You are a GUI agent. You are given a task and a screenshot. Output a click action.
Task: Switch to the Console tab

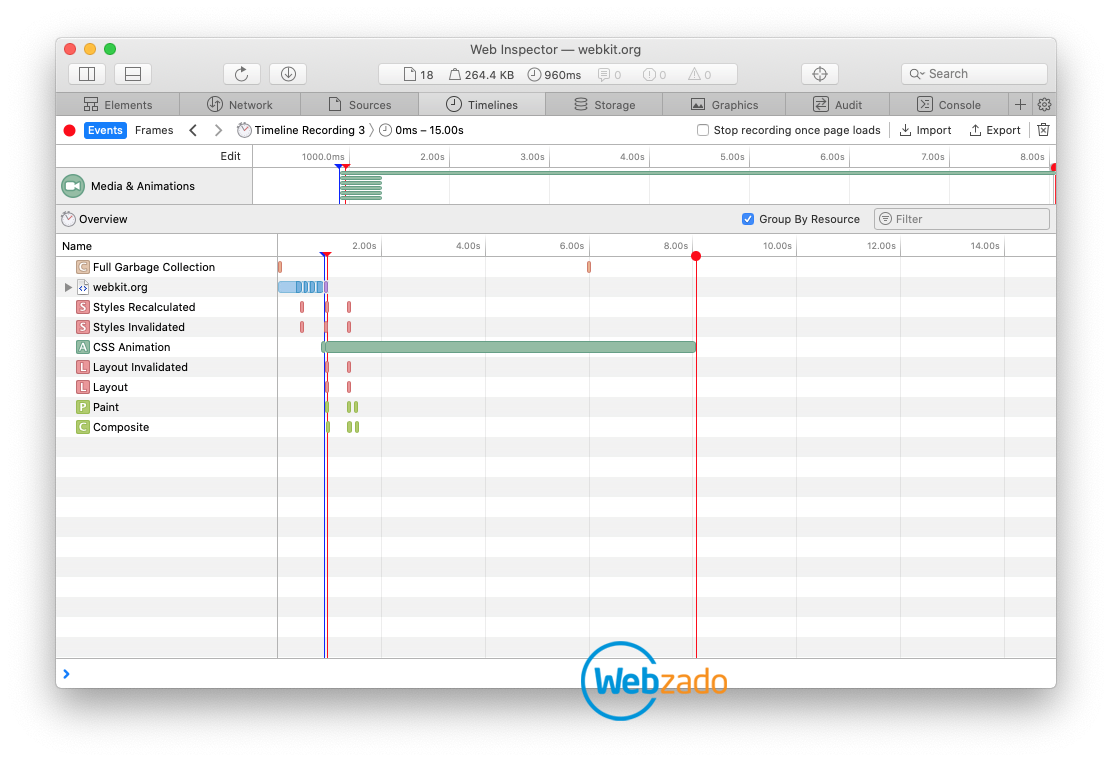coord(948,104)
